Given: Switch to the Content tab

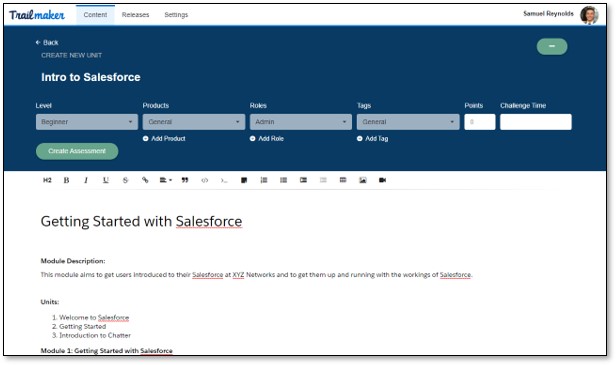Looking at the screenshot, I should [x=95, y=15].
